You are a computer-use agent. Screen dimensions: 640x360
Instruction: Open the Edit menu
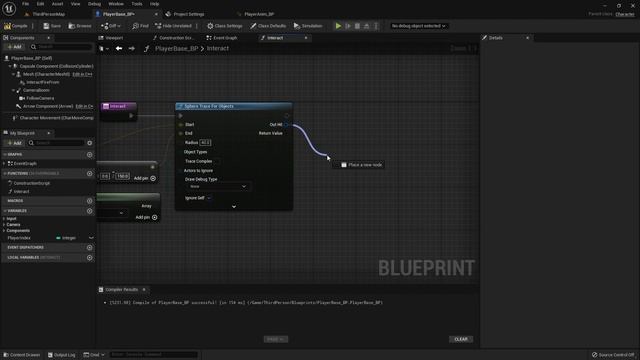pos(40,4)
